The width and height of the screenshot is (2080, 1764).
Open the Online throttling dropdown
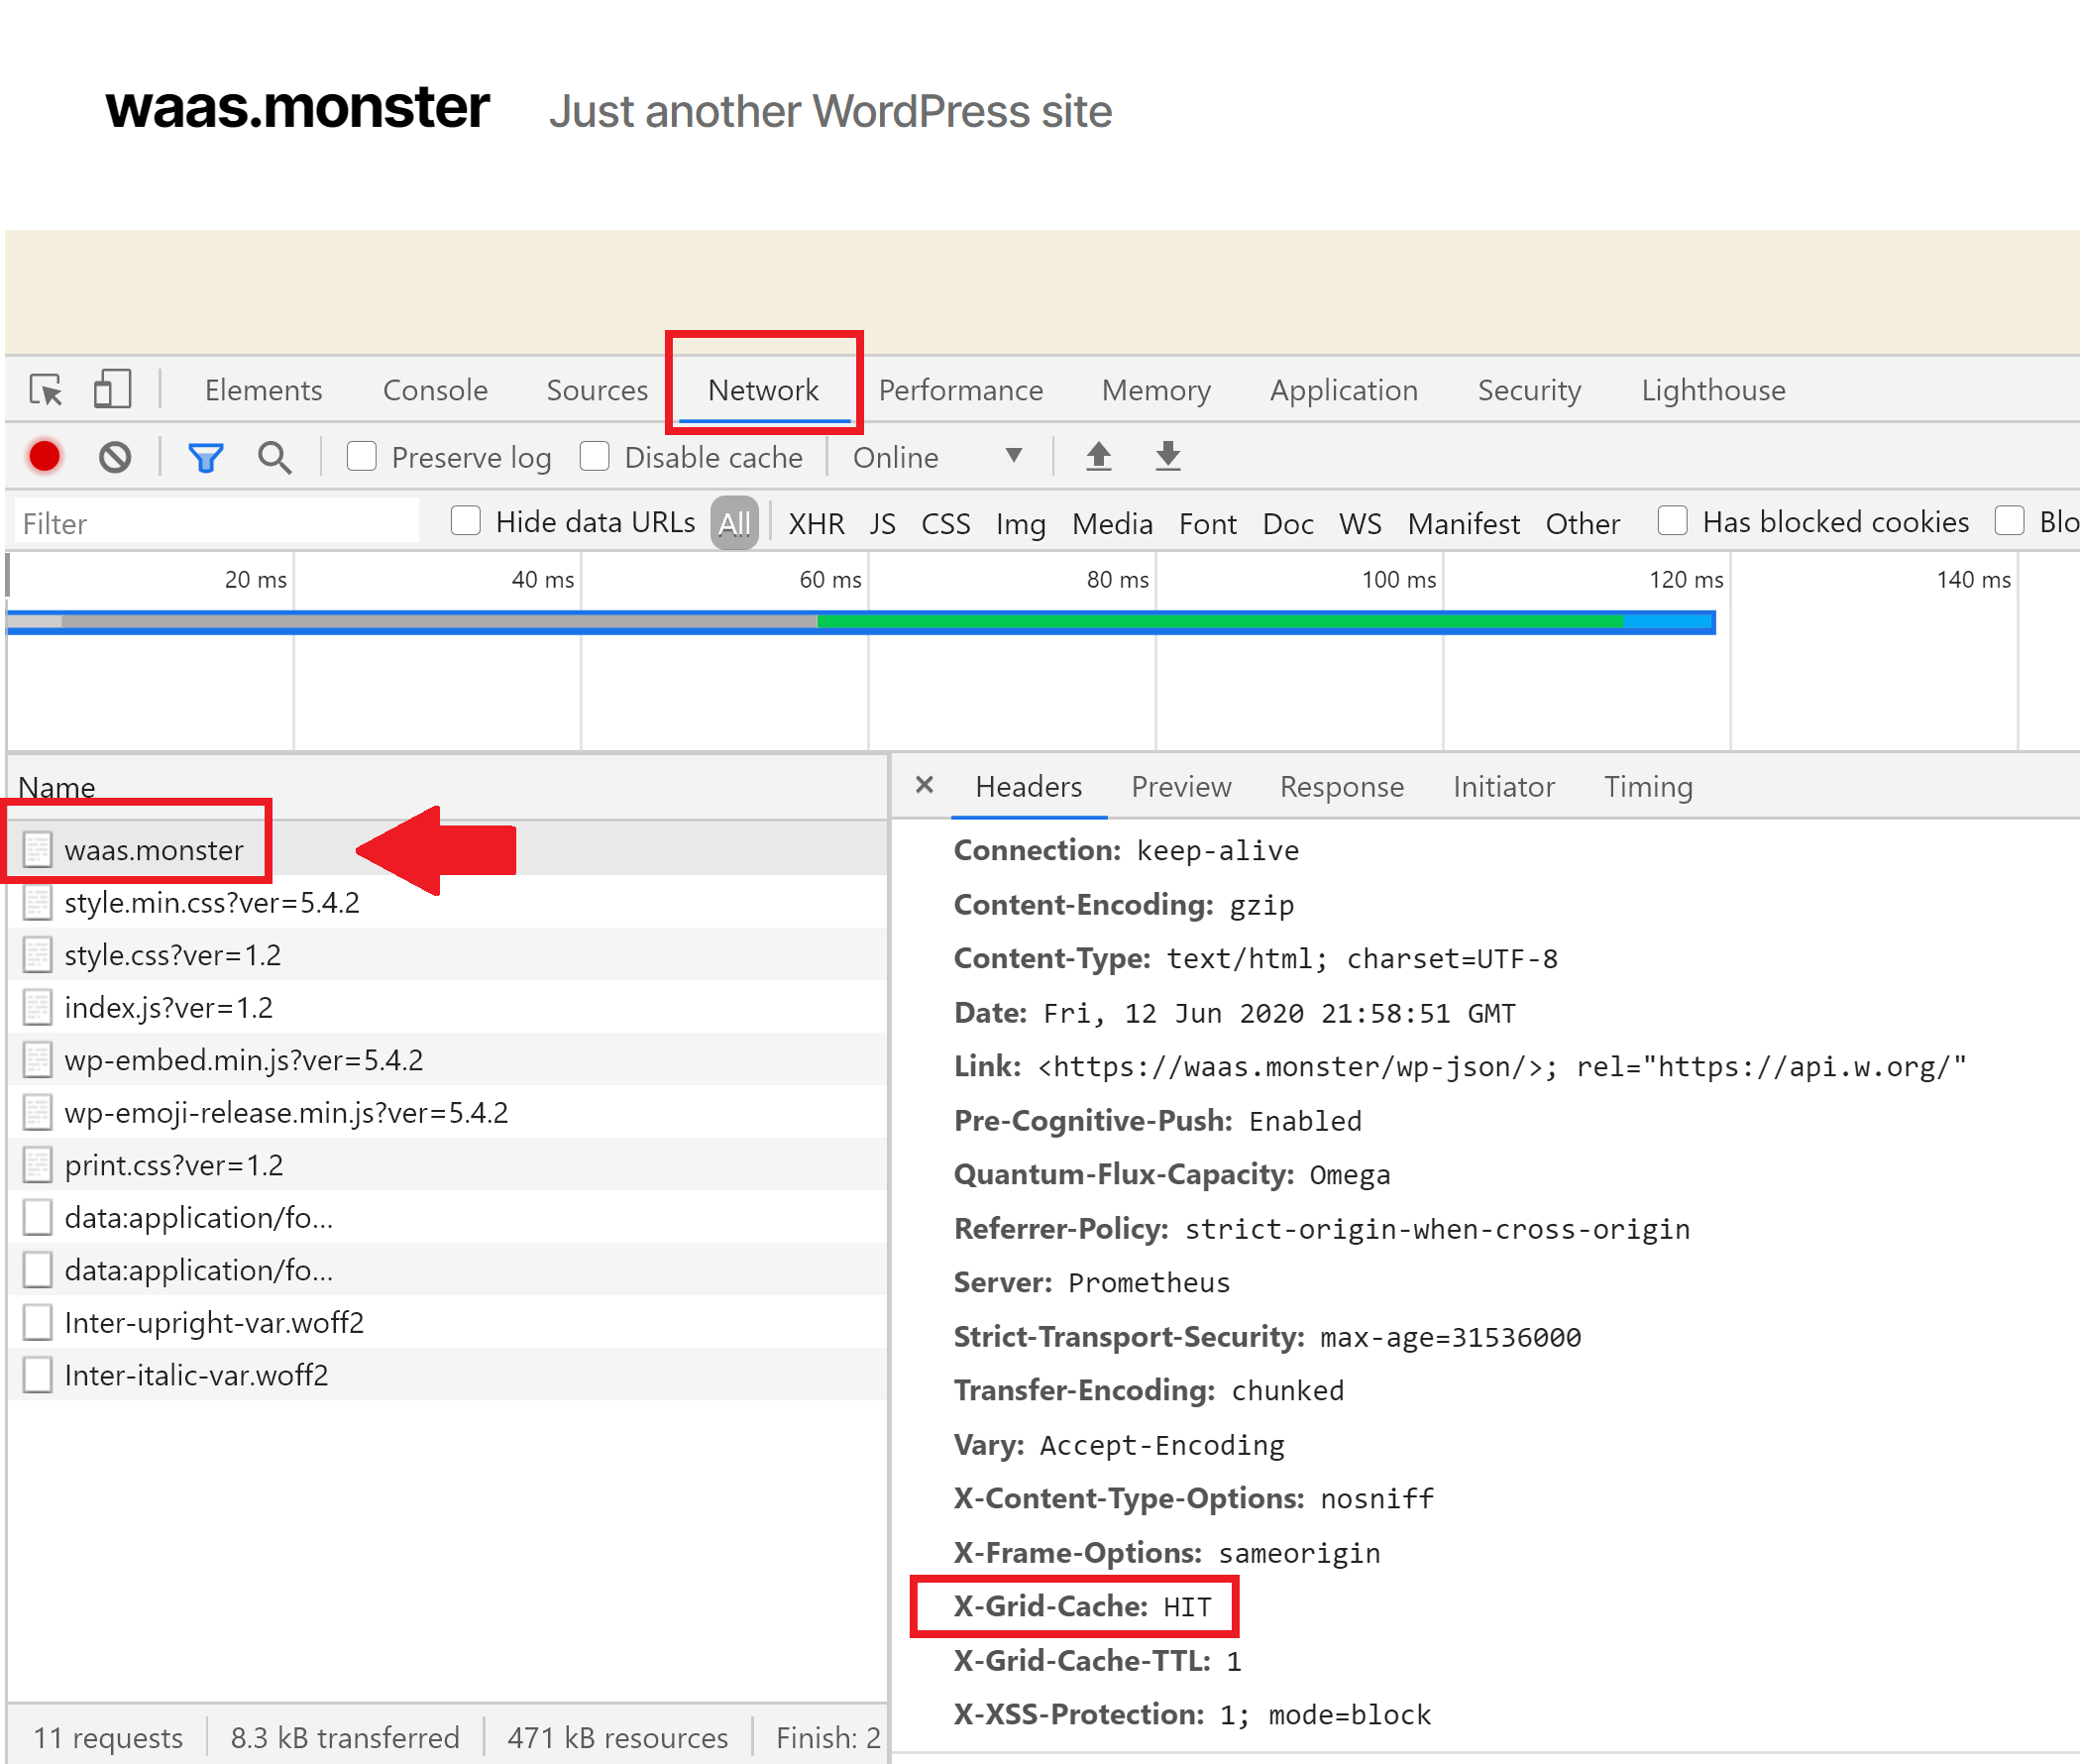pyautogui.click(x=938, y=458)
